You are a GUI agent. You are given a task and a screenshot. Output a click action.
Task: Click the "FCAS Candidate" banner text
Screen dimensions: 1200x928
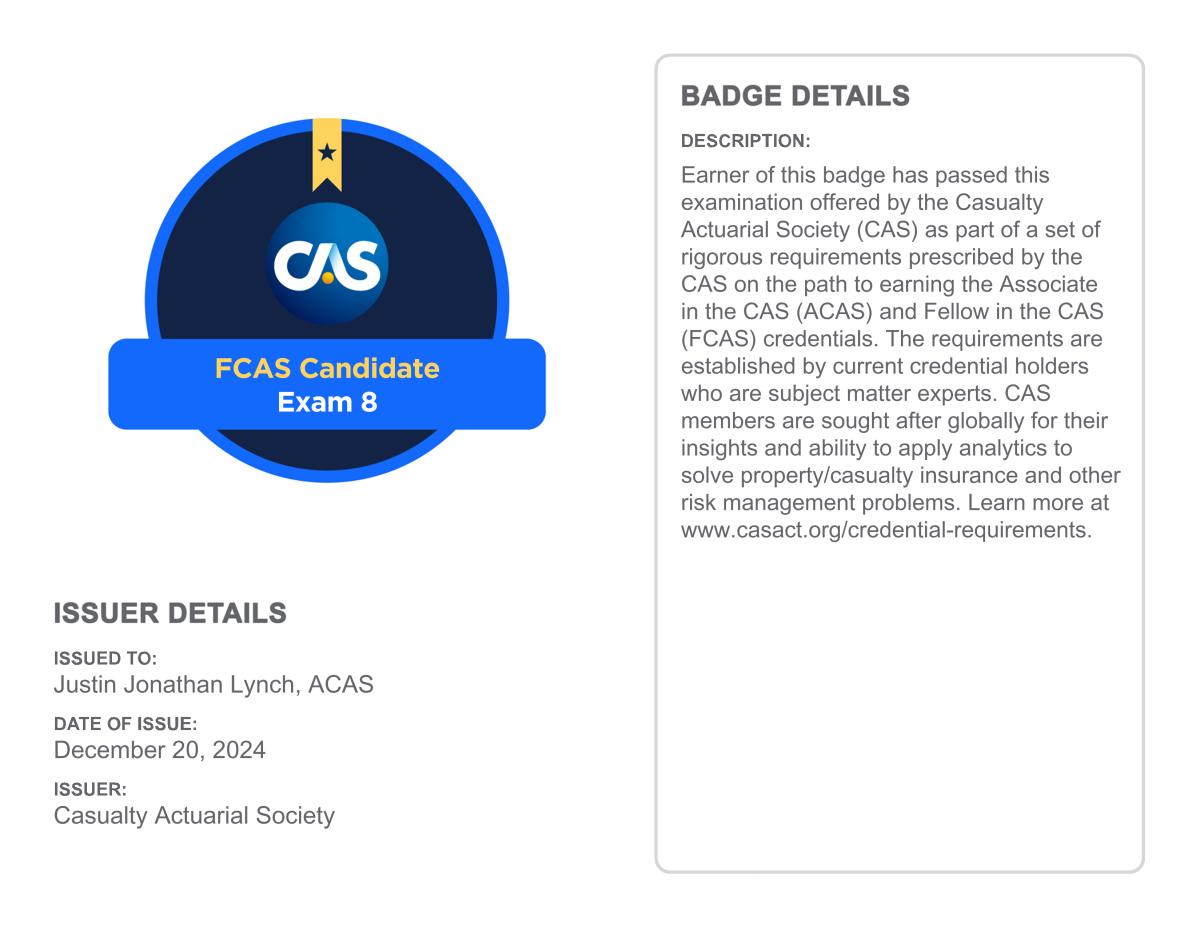(x=327, y=368)
